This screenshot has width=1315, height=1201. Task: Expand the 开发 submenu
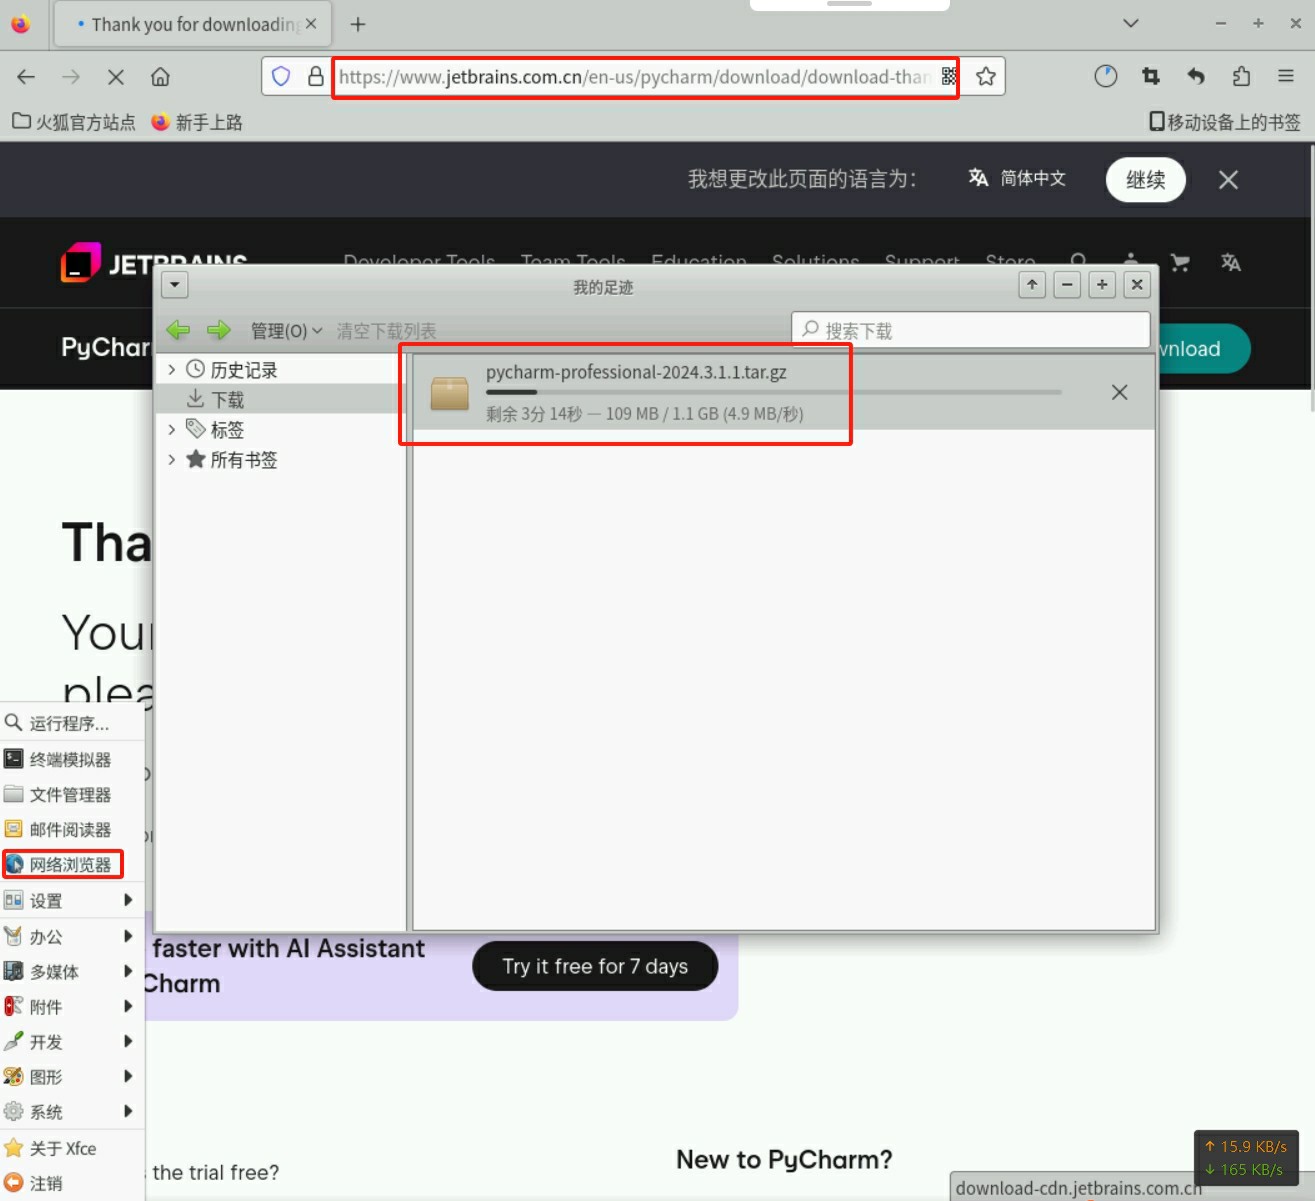70,1041
